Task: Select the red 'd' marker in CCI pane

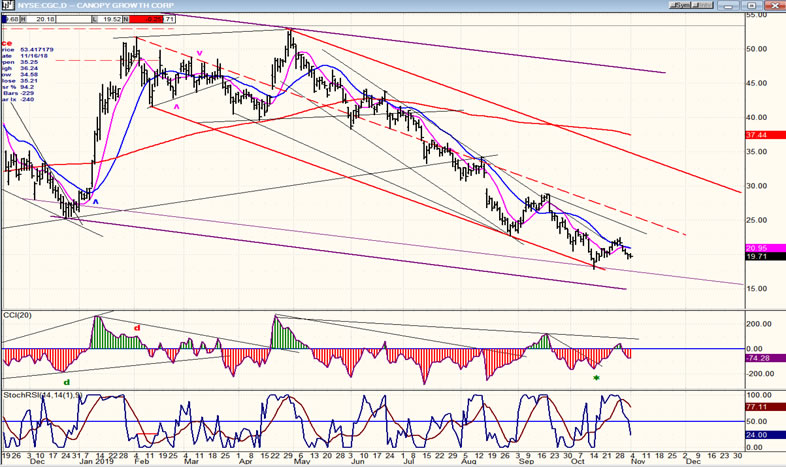Action: pyautogui.click(x=137, y=328)
